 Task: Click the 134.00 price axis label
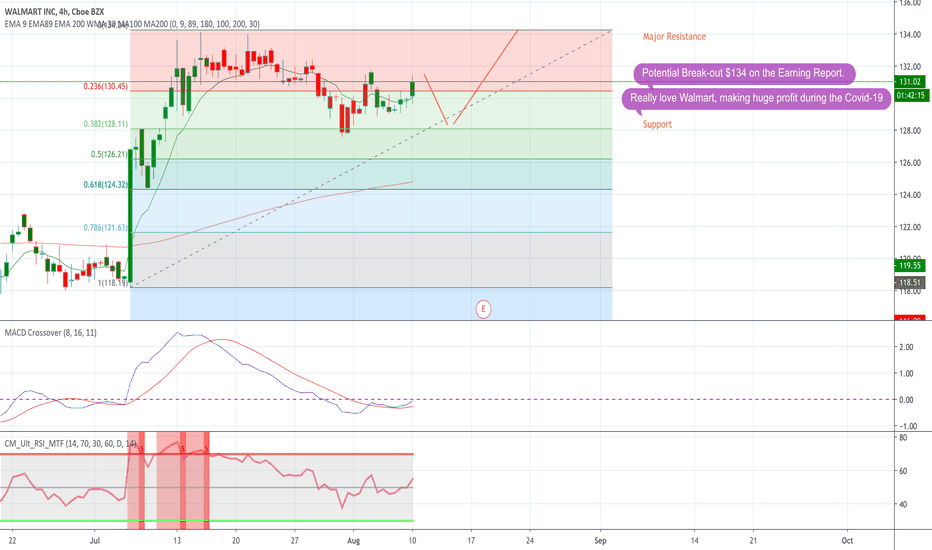(910, 35)
